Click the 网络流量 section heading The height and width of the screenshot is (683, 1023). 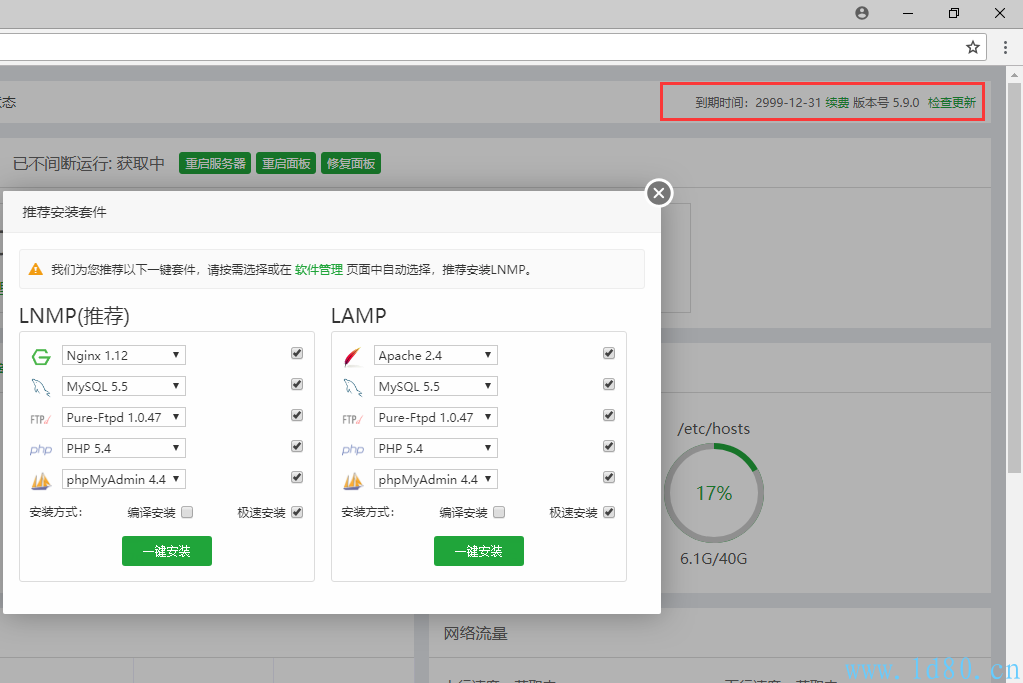(x=476, y=633)
